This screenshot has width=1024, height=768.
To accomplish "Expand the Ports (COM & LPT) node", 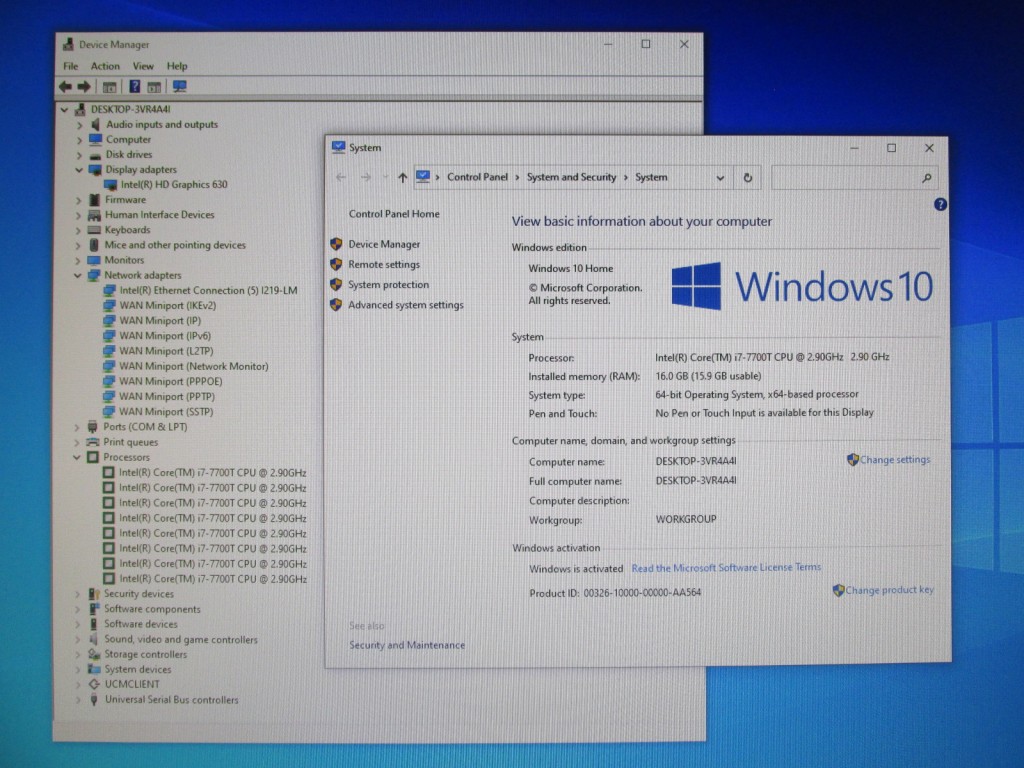I will coord(77,427).
